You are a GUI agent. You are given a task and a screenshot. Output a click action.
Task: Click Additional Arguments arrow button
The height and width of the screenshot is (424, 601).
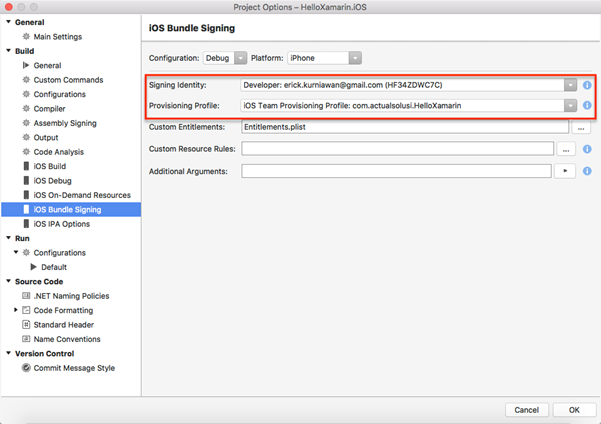coord(567,171)
